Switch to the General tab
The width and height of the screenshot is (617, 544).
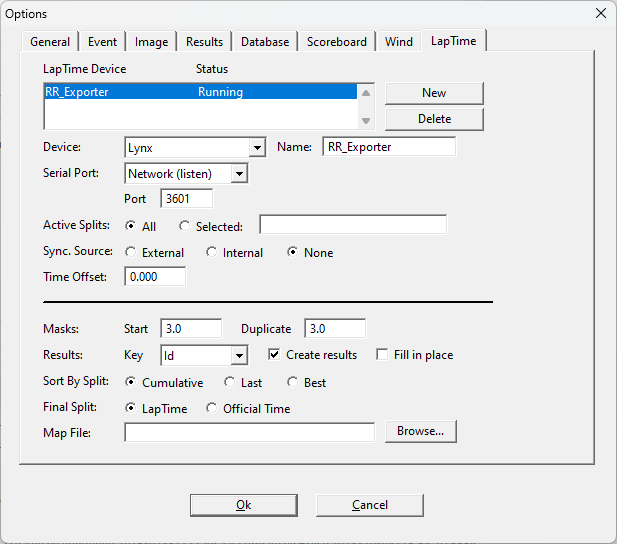pos(50,42)
